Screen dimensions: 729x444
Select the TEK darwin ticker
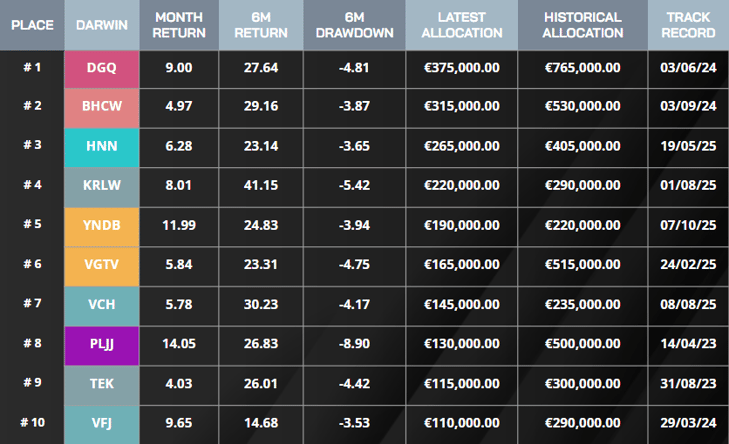[x=101, y=384]
